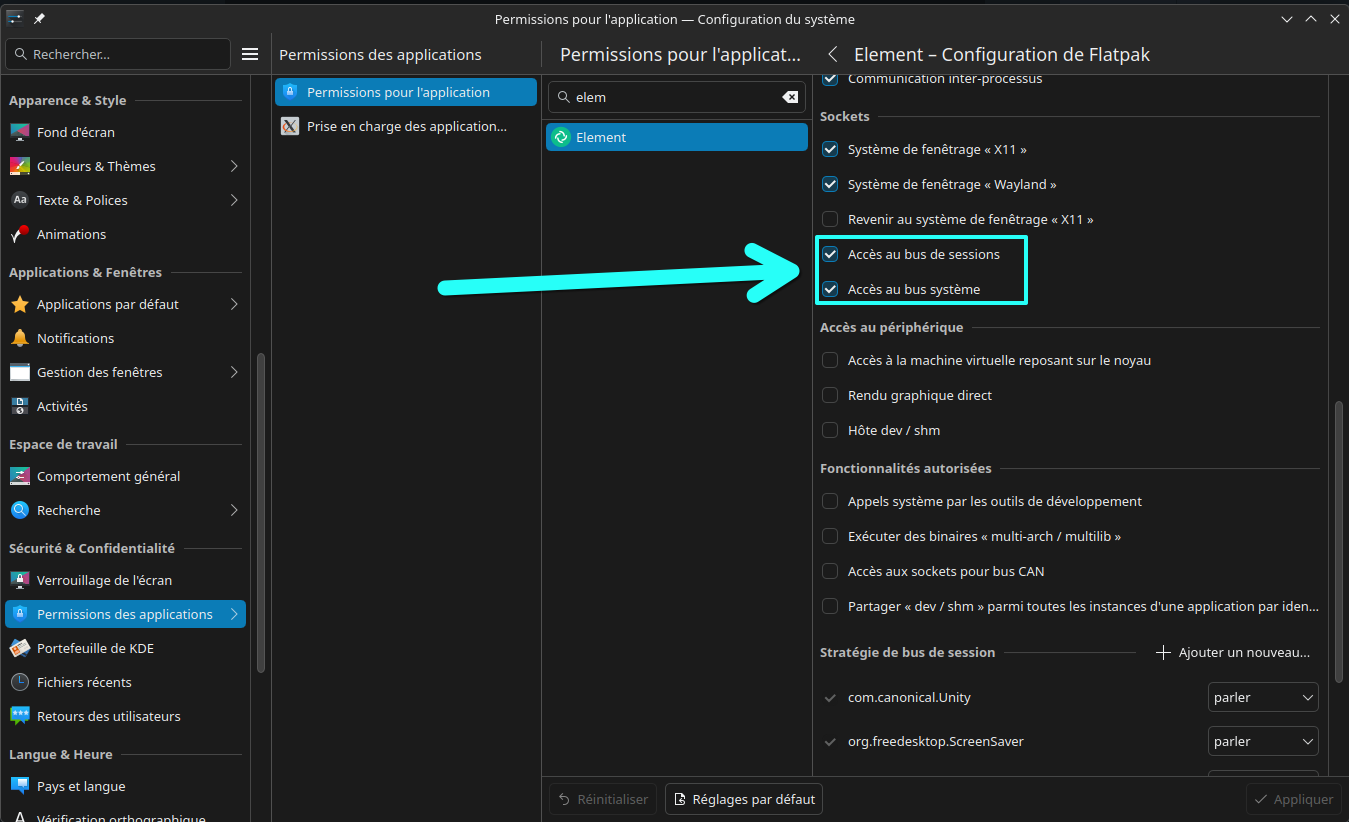The image size is (1349, 822).
Task: Click the Rechercher search field
Action: click(118, 54)
